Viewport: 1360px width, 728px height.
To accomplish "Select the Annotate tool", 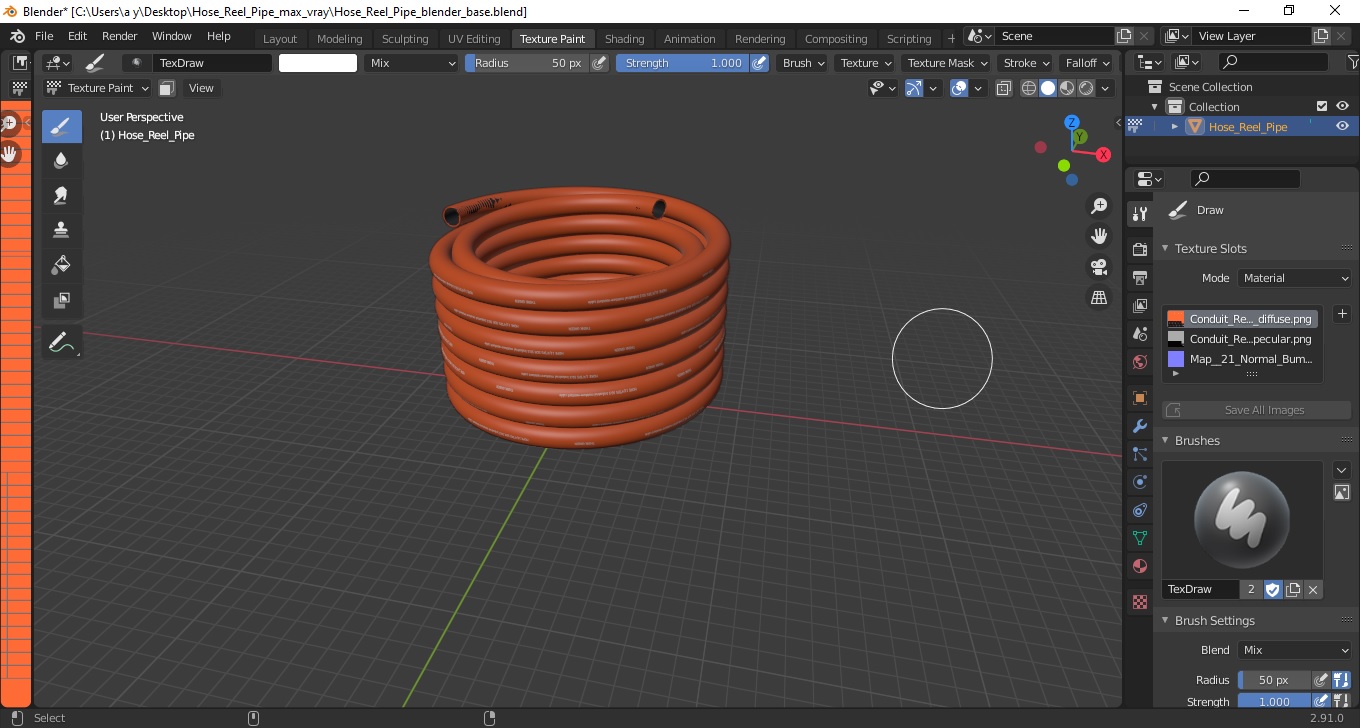I will click(62, 343).
